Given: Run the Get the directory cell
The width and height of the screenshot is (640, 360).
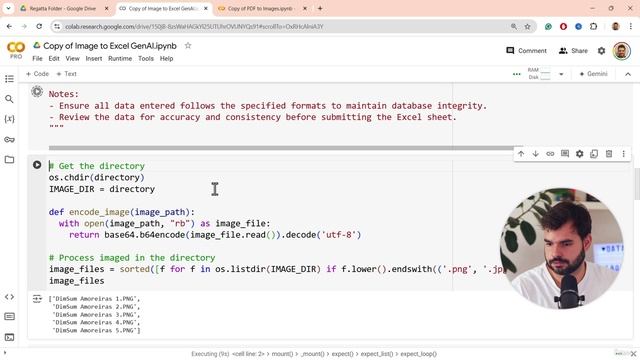Looking at the screenshot, I should click(x=37, y=165).
